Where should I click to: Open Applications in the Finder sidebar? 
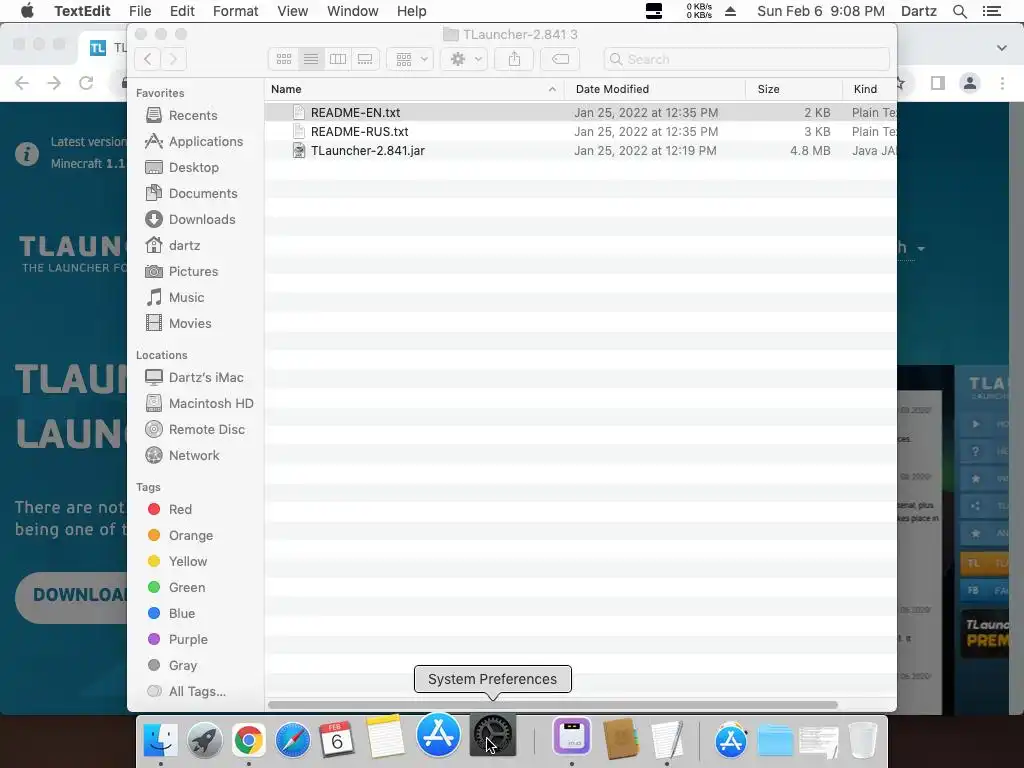click(x=194, y=142)
